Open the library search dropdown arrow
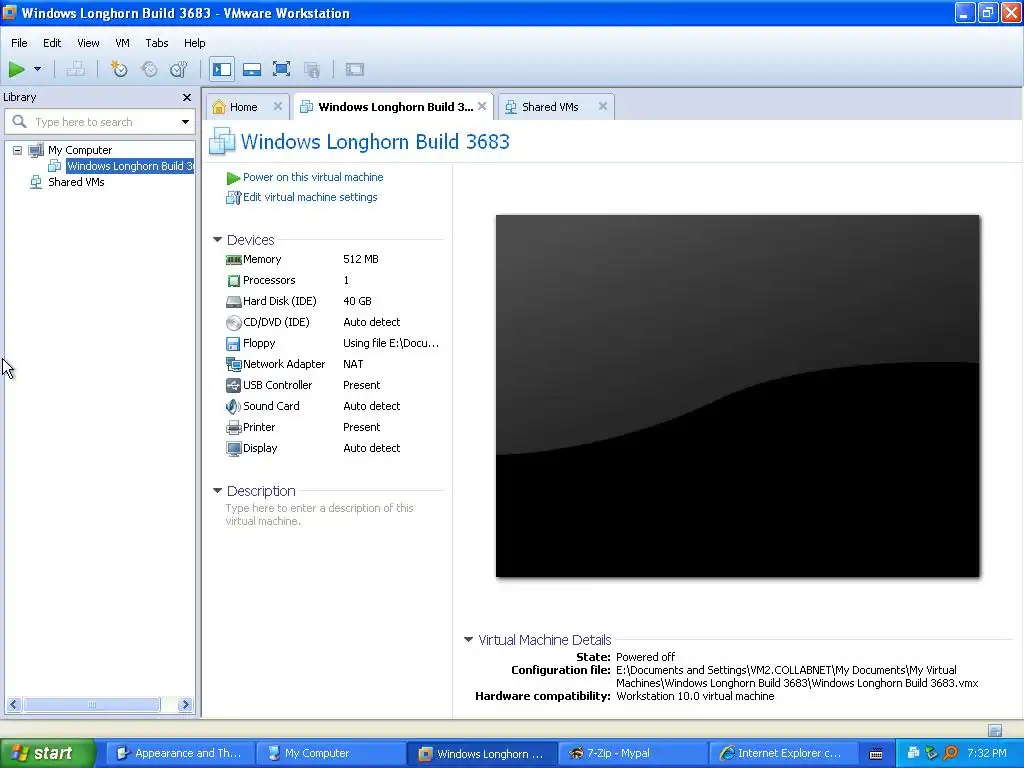Viewport: 1024px width, 768px height. (185, 122)
